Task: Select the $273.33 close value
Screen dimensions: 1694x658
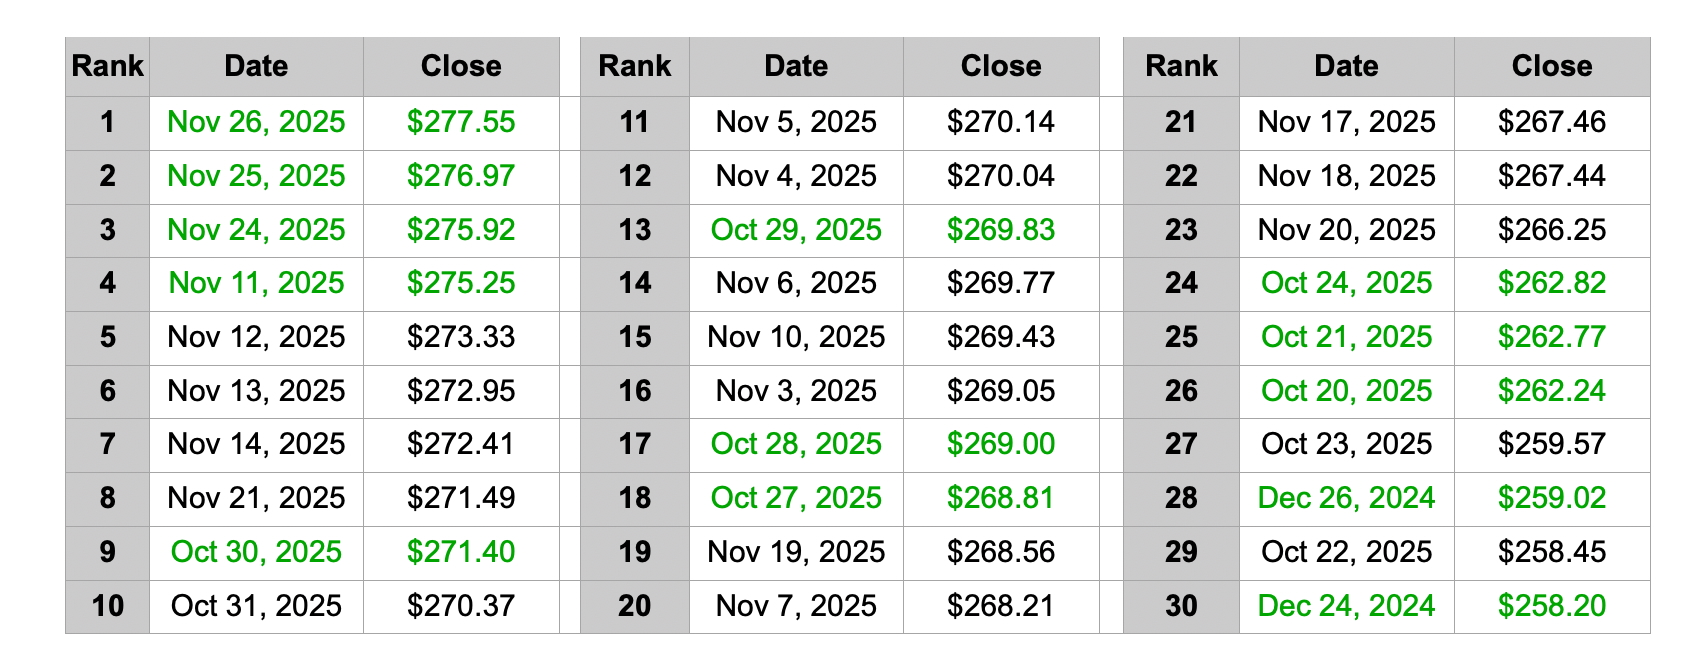Action: click(461, 337)
